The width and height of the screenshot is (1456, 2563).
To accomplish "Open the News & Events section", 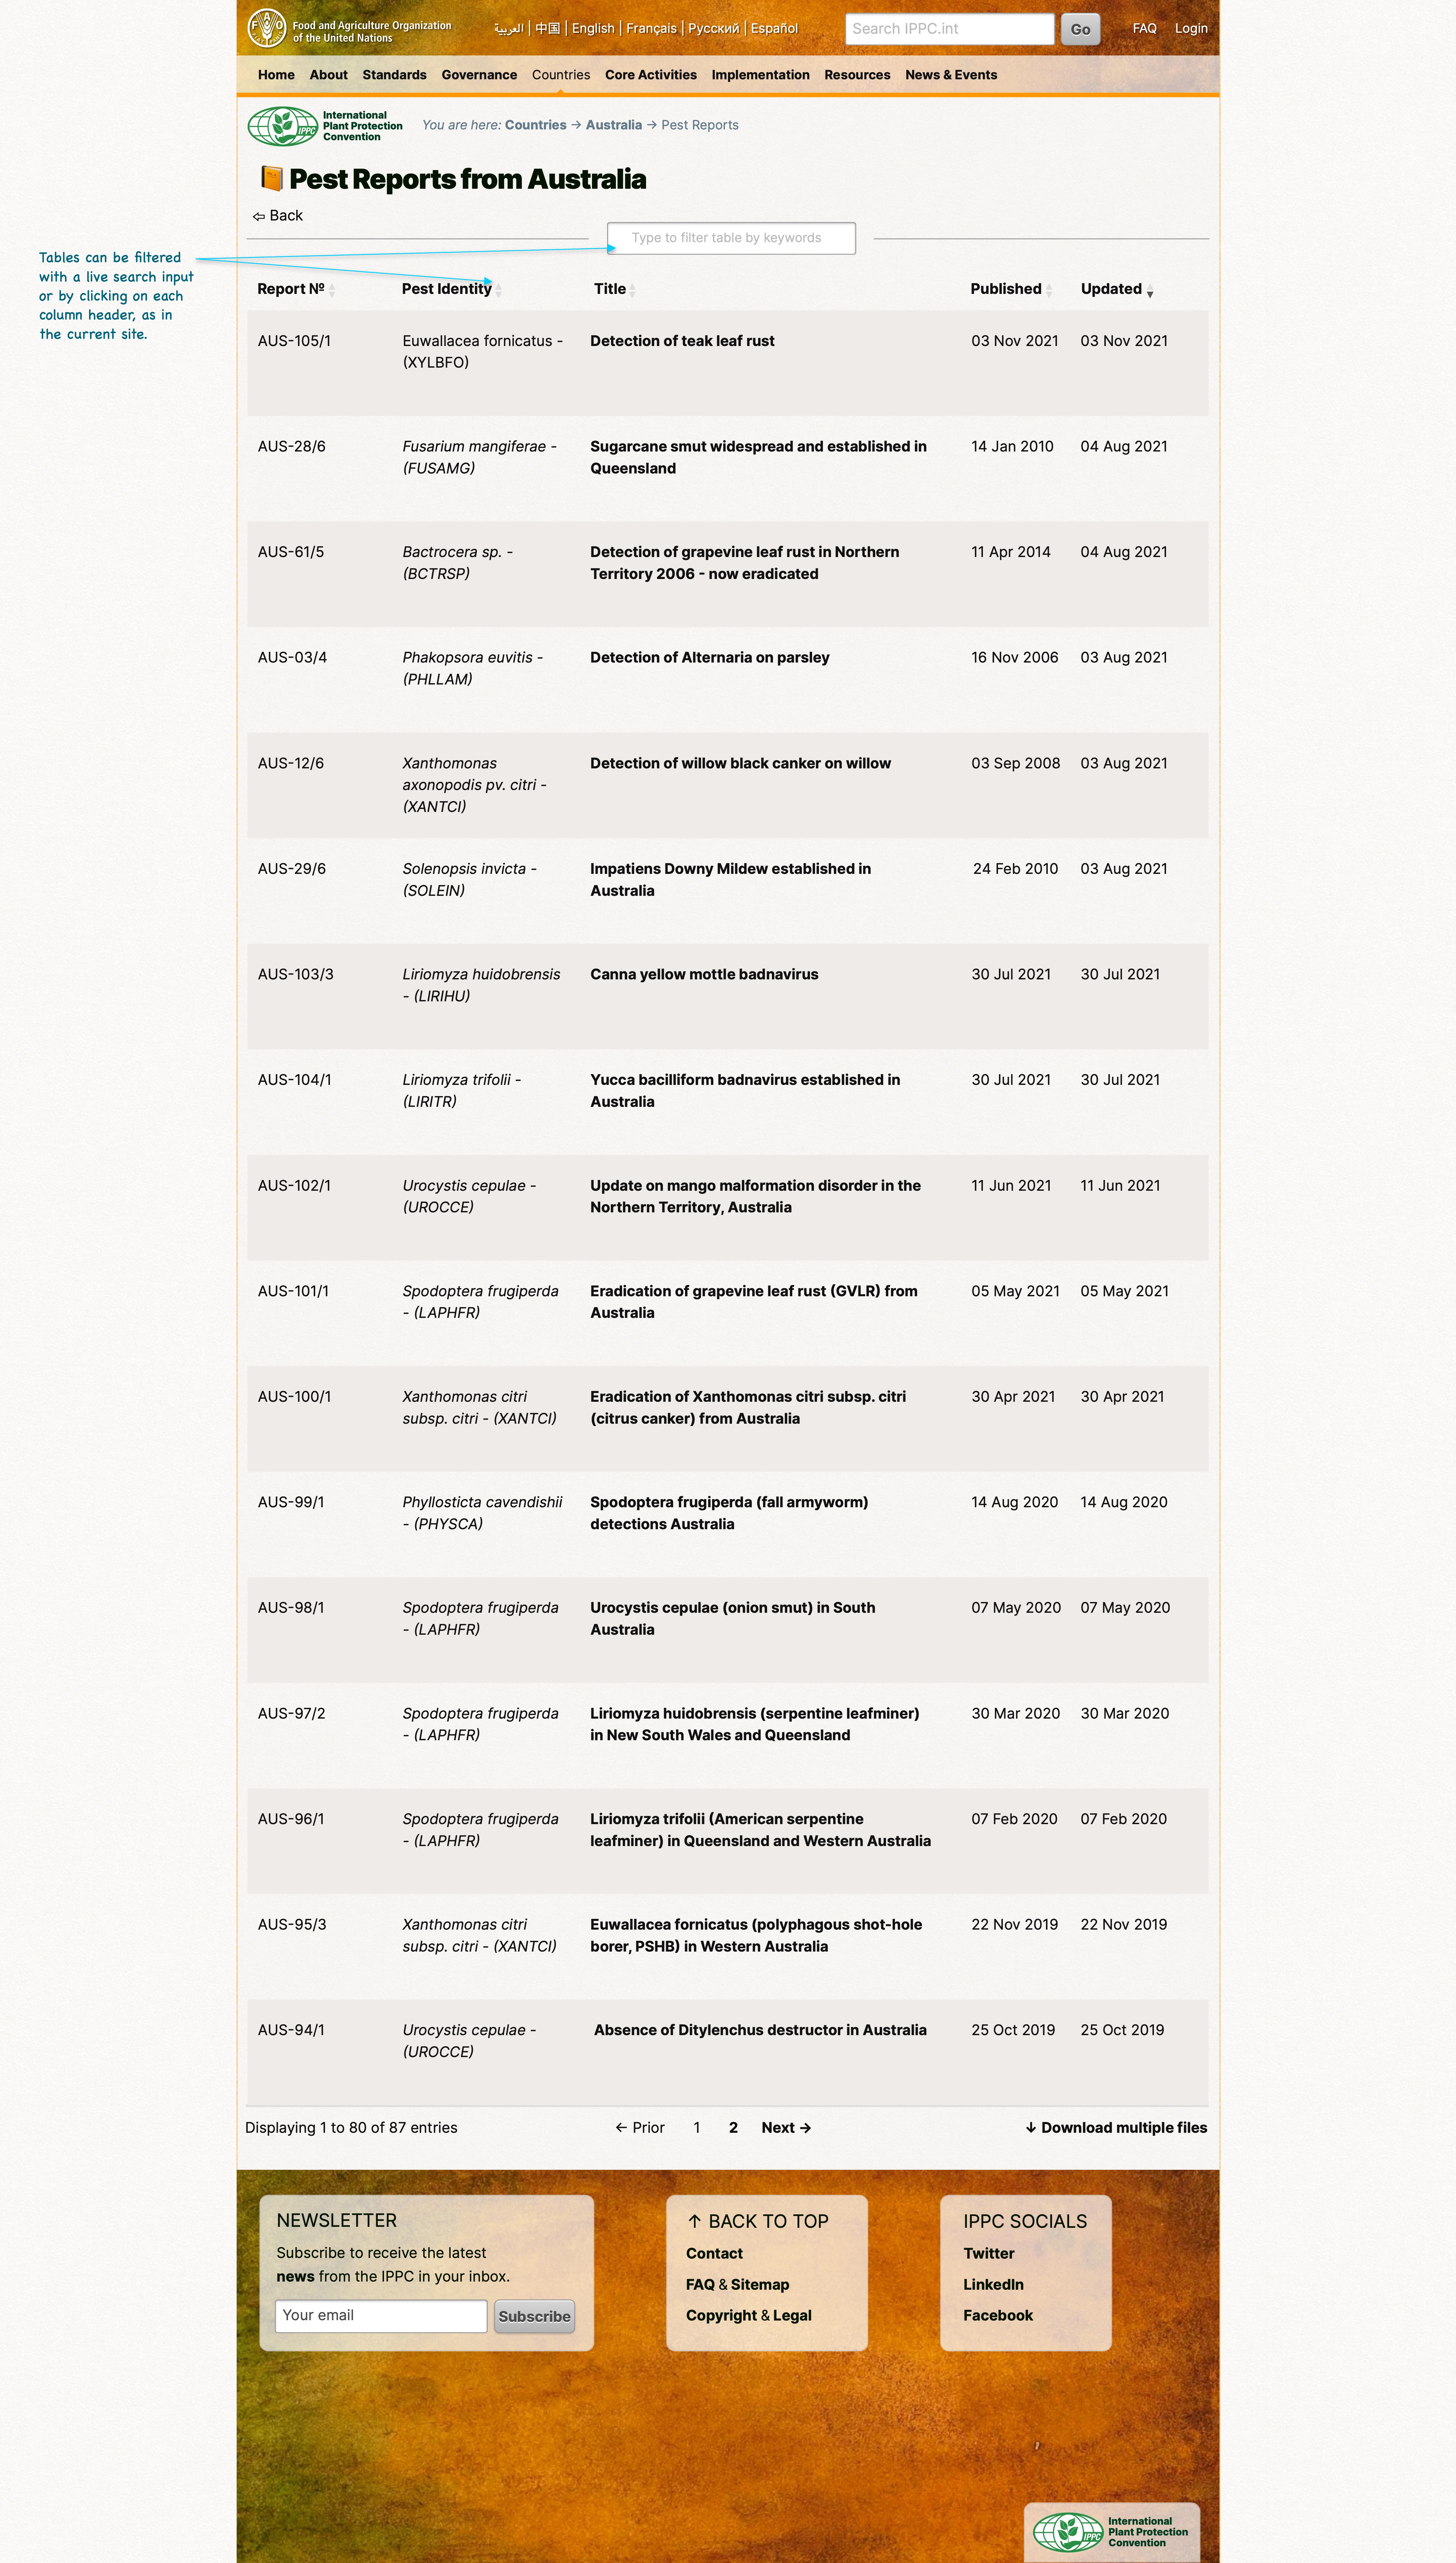I will click(951, 75).
